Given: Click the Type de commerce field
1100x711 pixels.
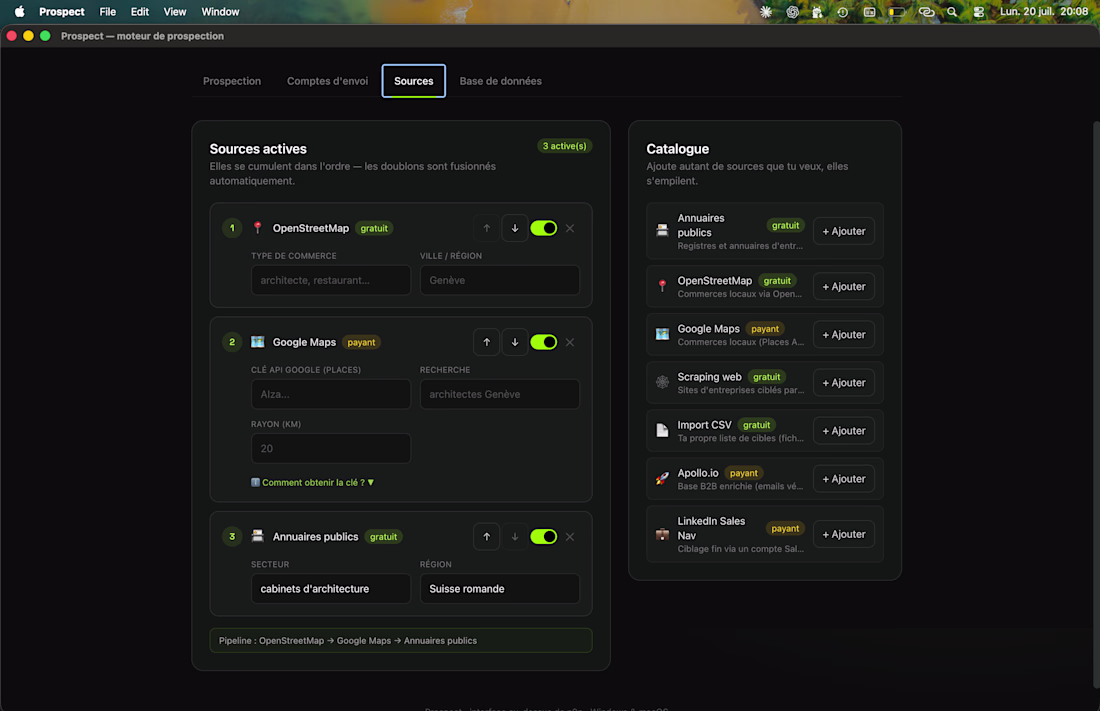Looking at the screenshot, I should (330, 280).
